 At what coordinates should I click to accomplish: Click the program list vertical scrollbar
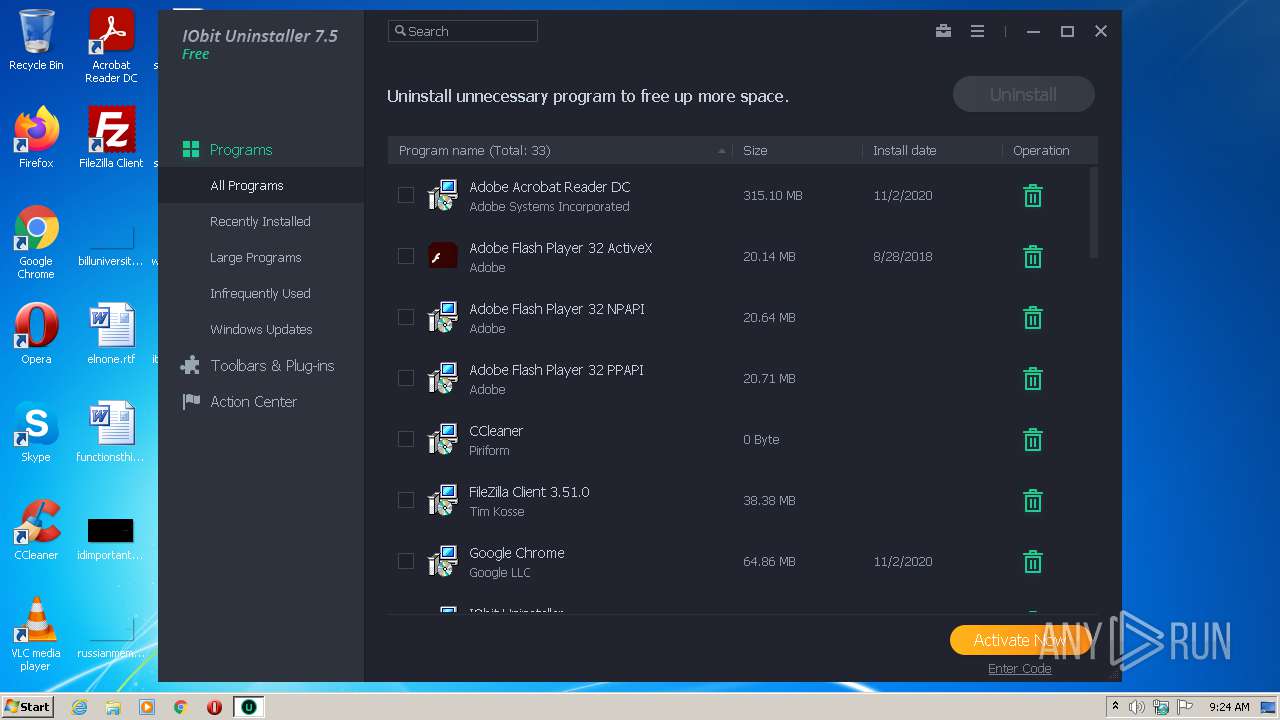(1094, 213)
